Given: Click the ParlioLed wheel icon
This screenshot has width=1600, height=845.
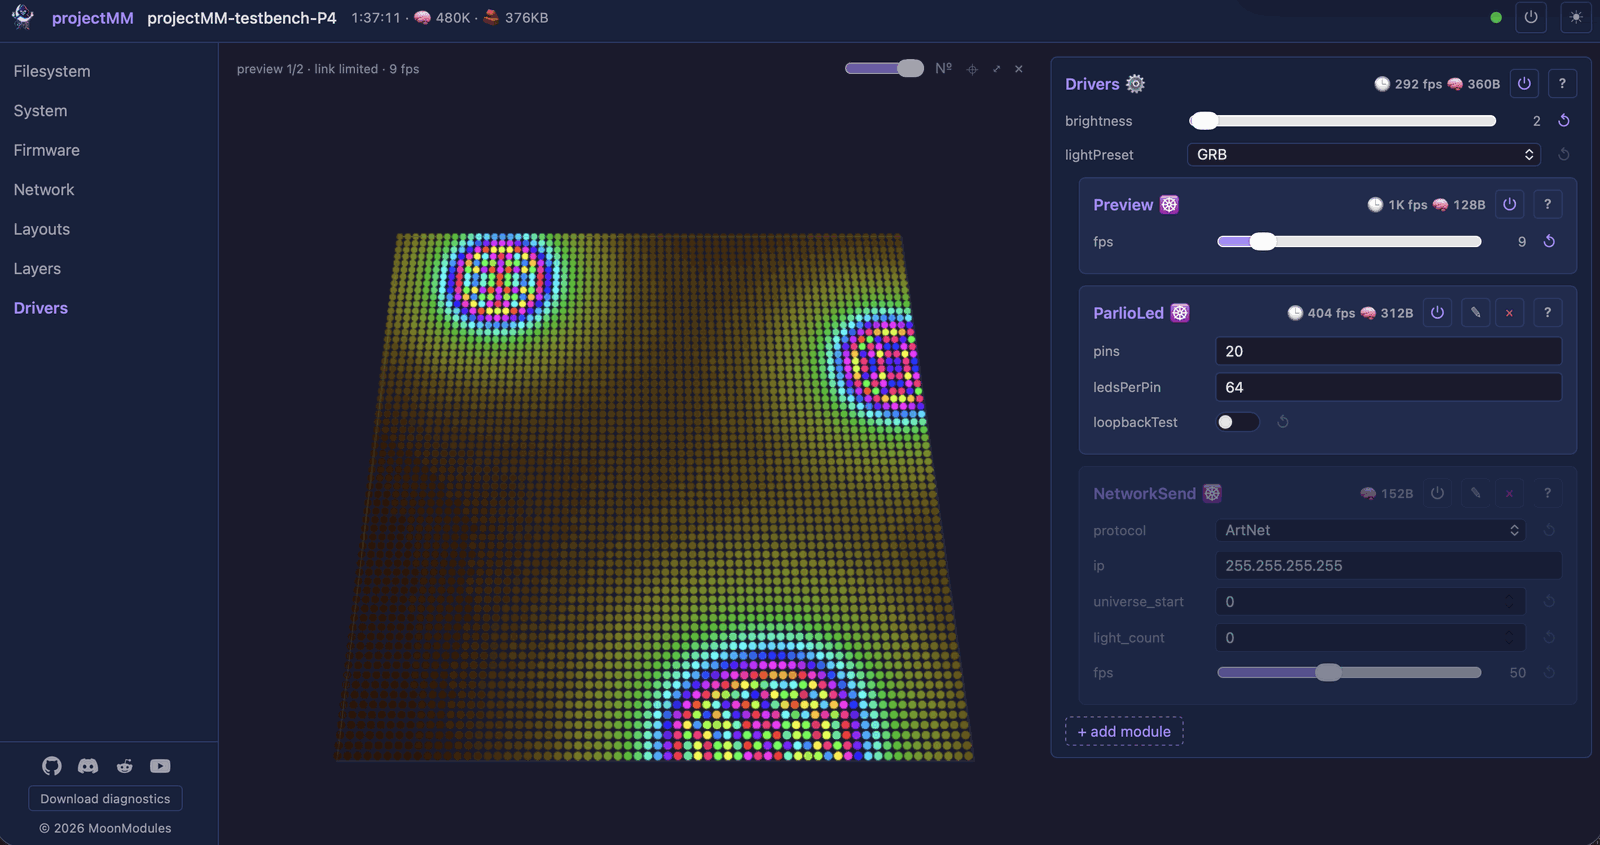Looking at the screenshot, I should coord(1180,312).
